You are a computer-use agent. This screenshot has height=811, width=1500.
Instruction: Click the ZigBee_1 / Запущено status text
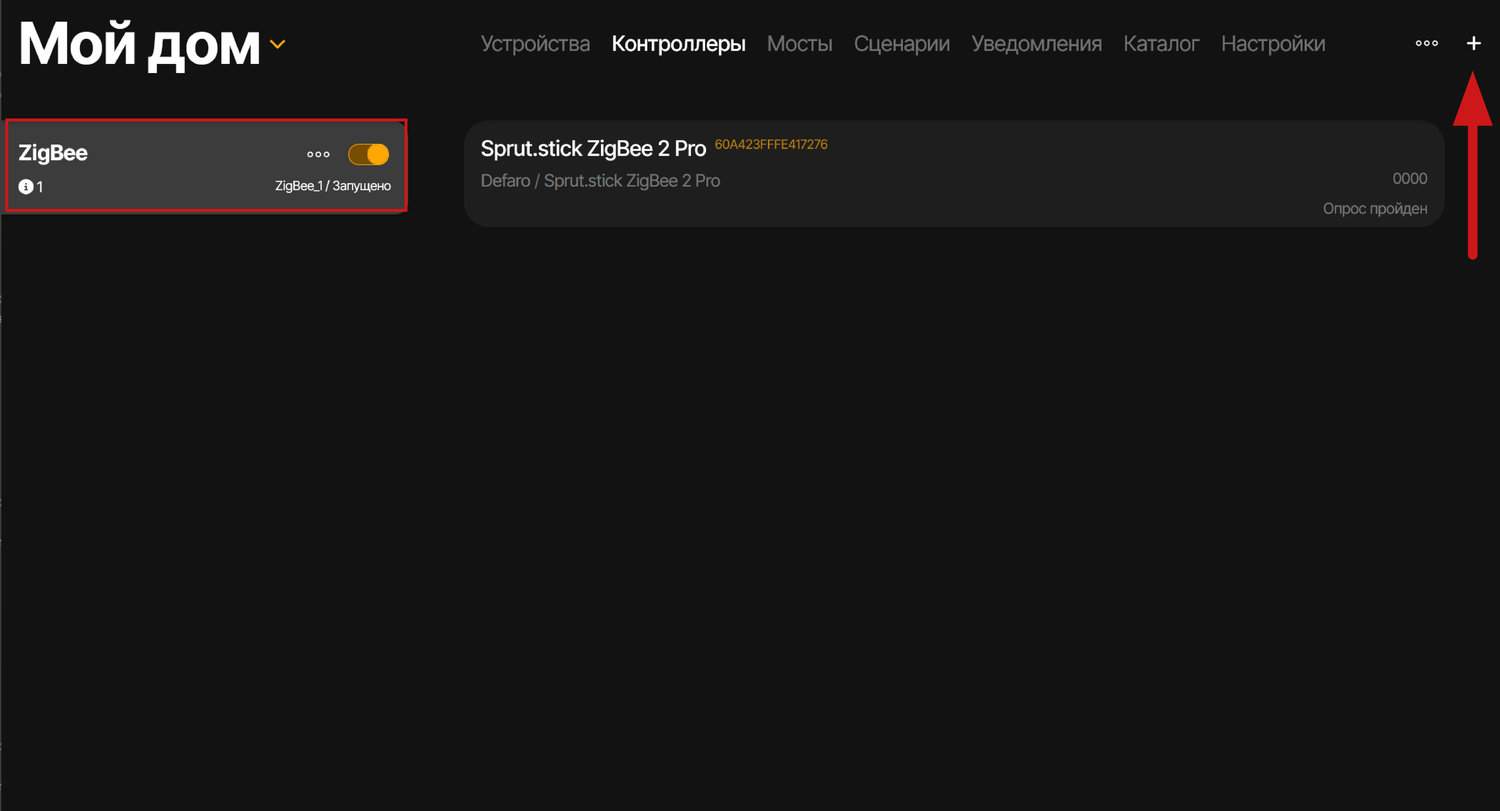[333, 186]
